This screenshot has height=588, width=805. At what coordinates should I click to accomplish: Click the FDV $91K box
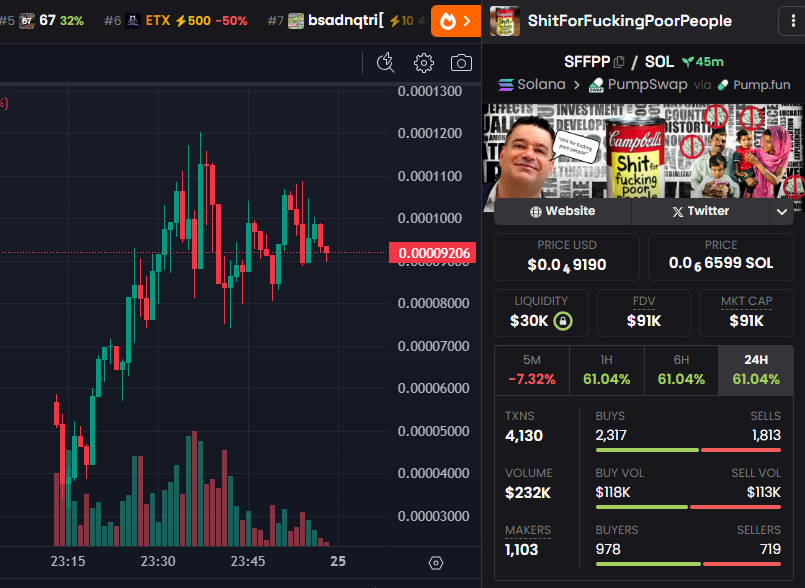644,313
